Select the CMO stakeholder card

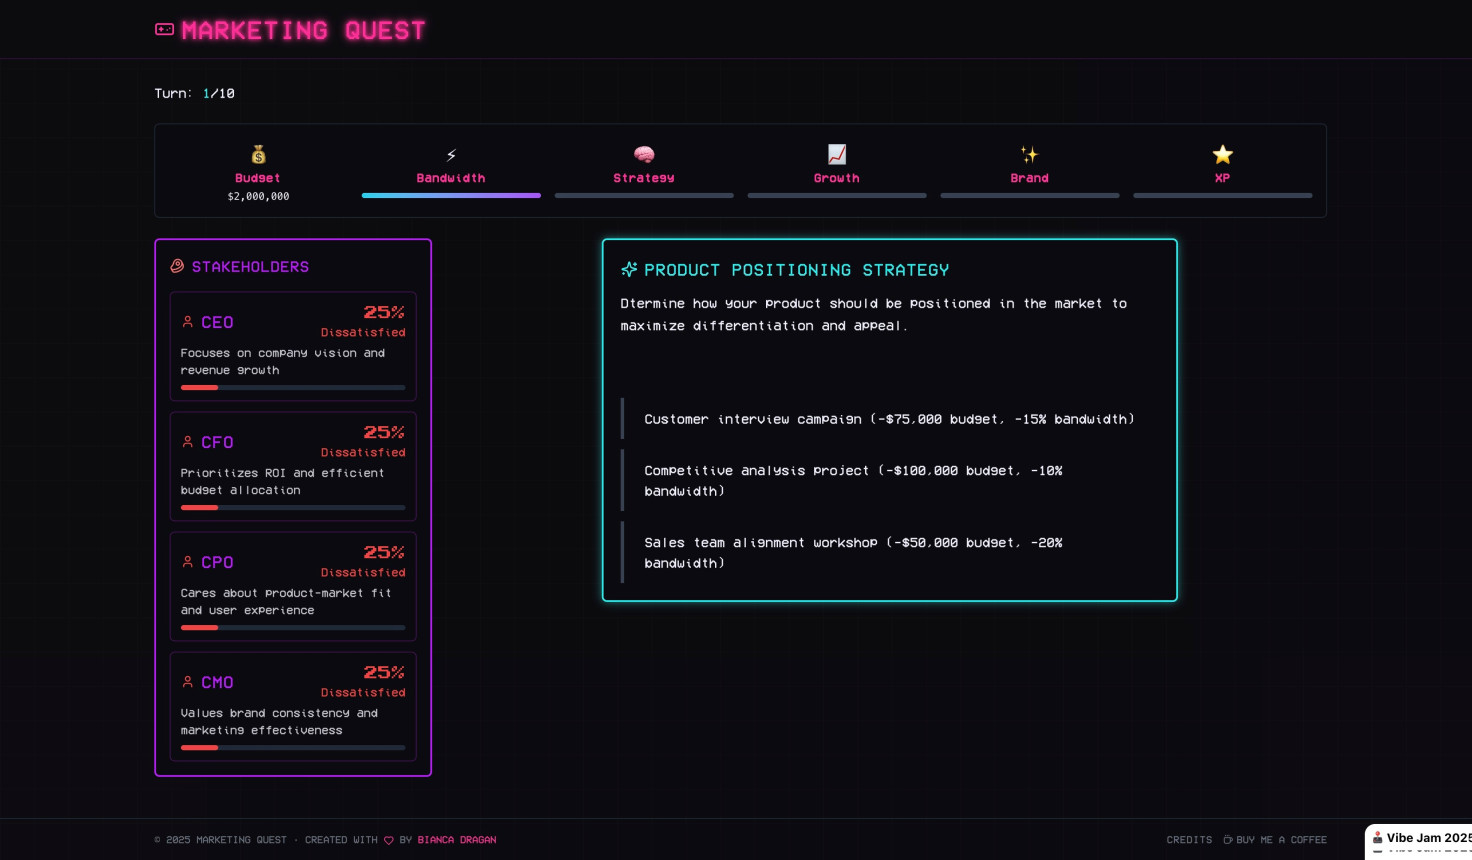point(293,706)
